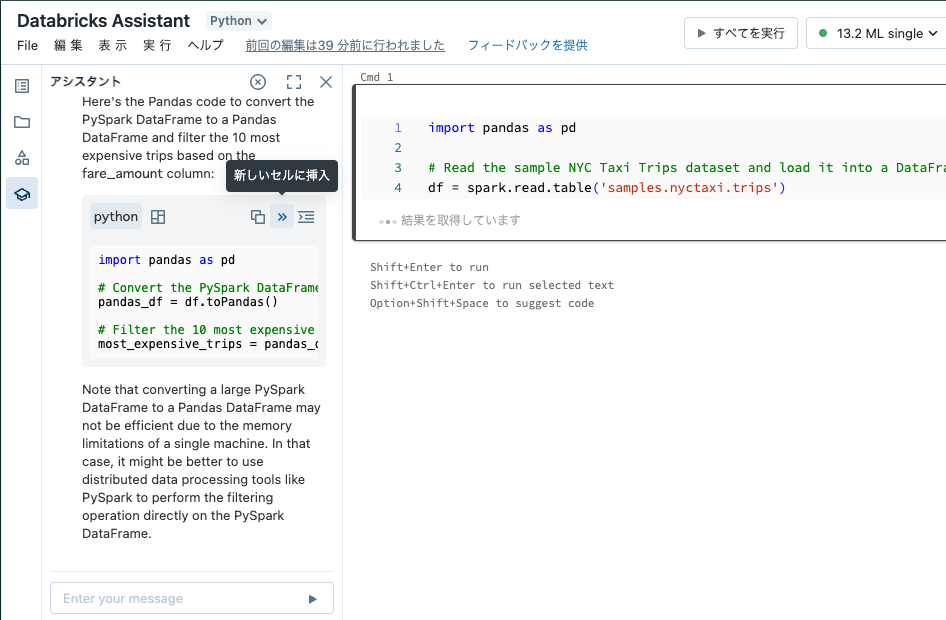
Task: Clear the assistant conversation with the circled X
Action: point(257,81)
